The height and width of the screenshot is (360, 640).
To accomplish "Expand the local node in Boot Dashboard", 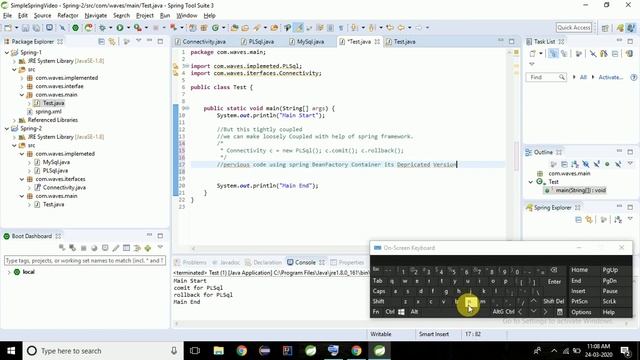I will [9, 272].
